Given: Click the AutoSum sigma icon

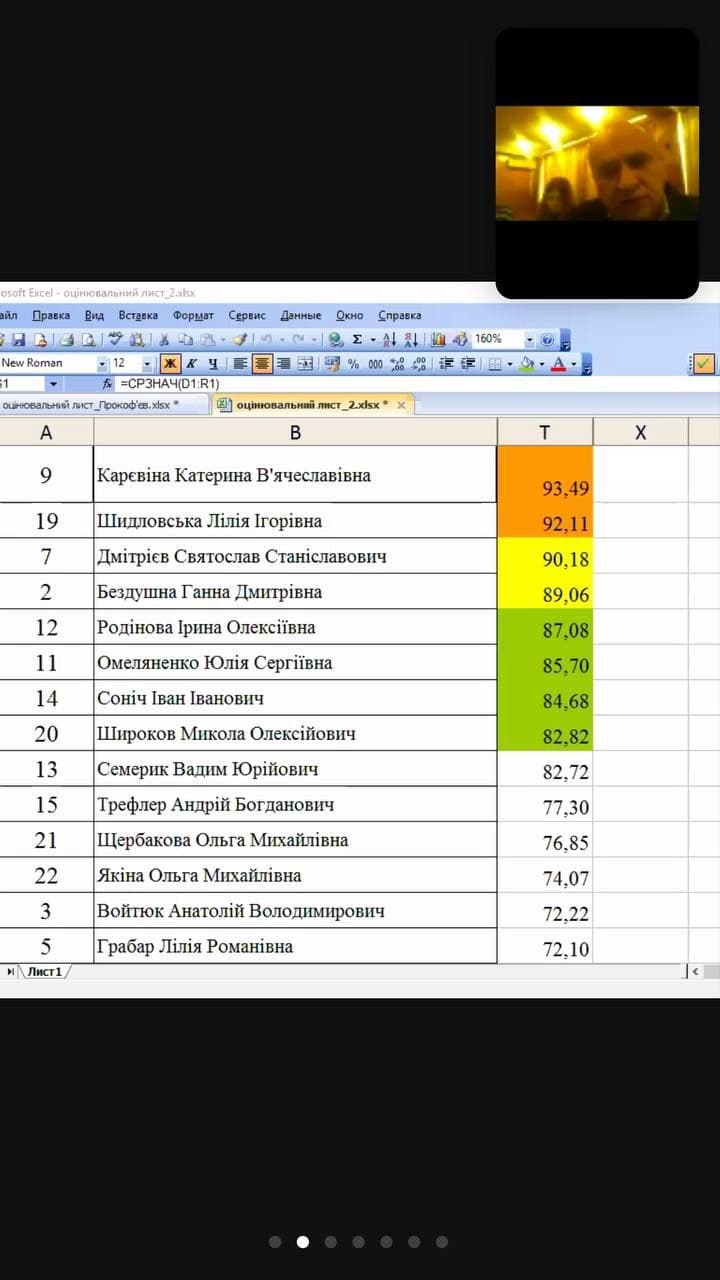Looking at the screenshot, I should 357,340.
